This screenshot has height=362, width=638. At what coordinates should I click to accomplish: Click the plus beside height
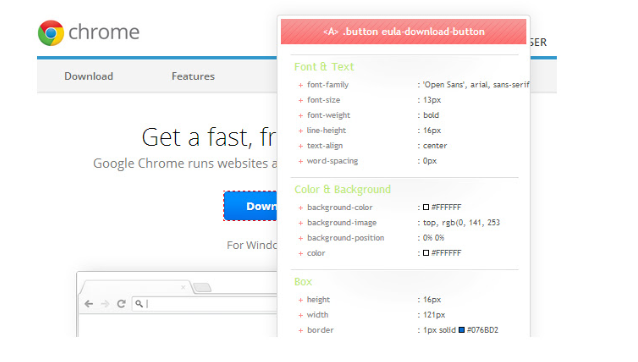point(300,300)
